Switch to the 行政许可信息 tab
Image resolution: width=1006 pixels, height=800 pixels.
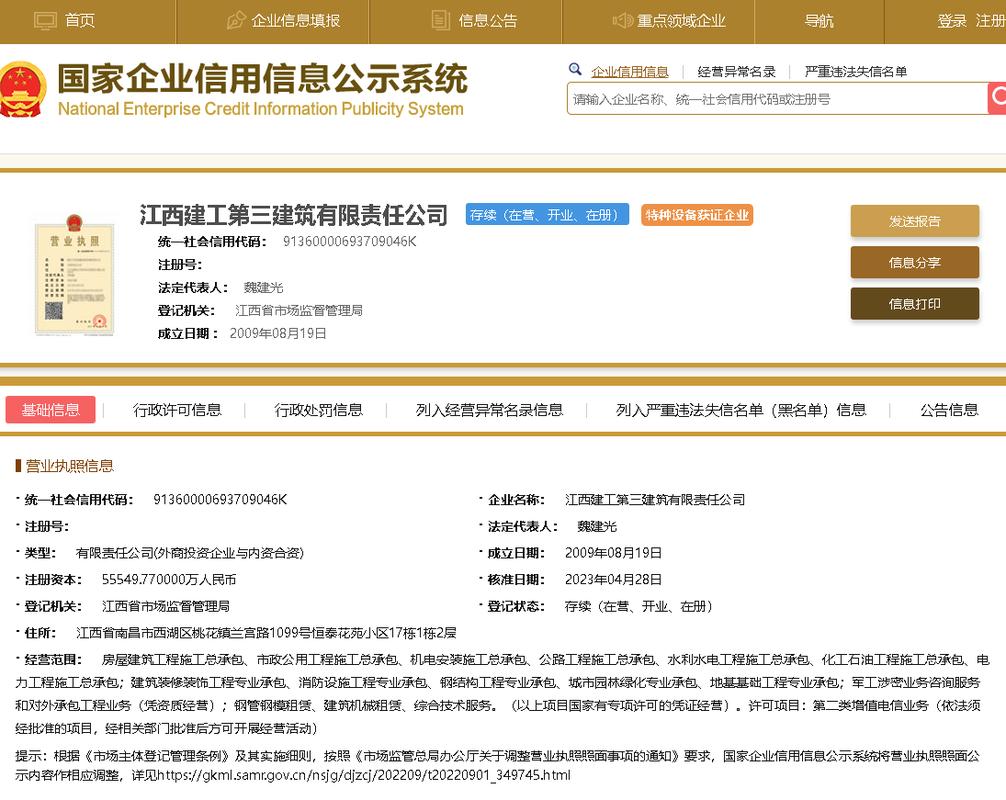[x=176, y=410]
